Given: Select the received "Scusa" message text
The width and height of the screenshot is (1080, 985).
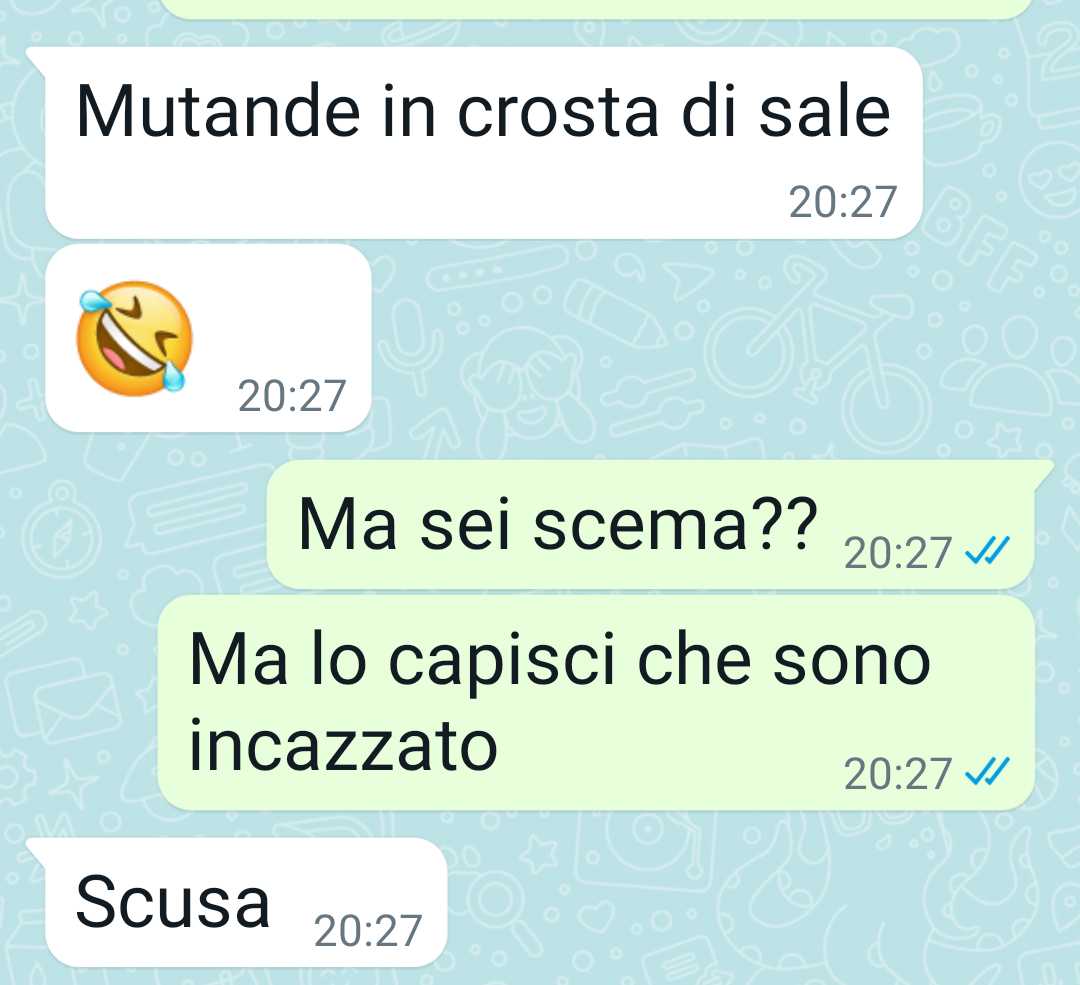Looking at the screenshot, I should (172, 902).
